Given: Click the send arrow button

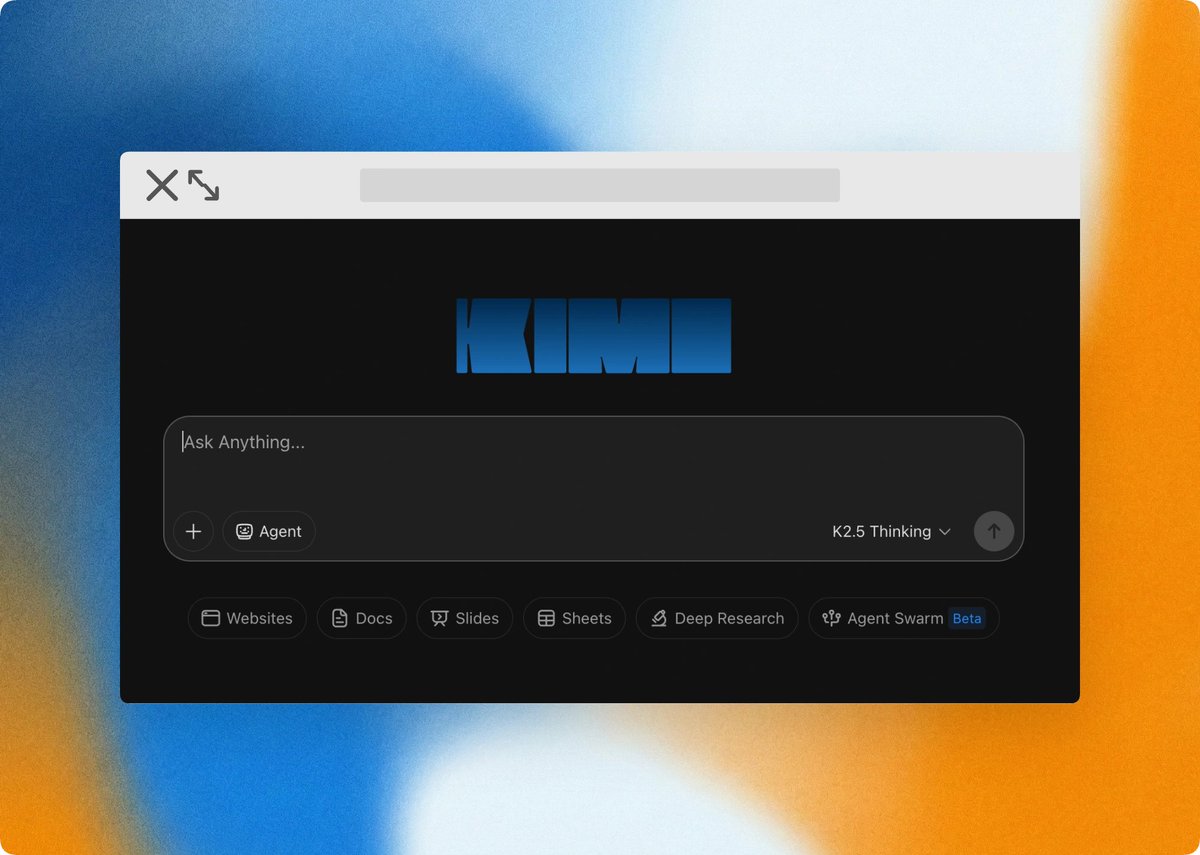Looking at the screenshot, I should 994,531.
